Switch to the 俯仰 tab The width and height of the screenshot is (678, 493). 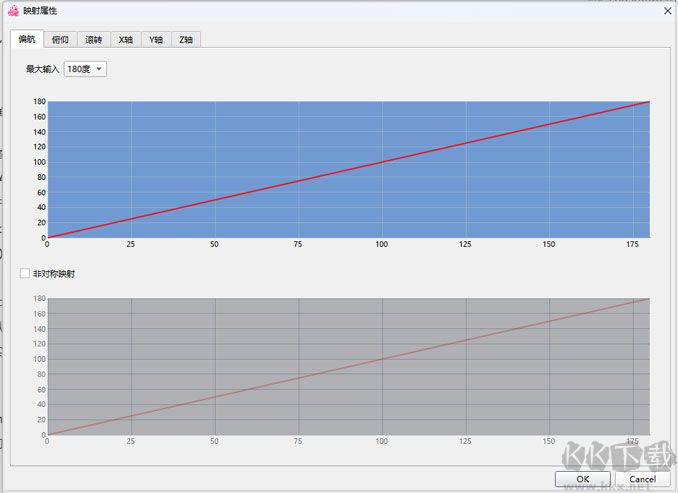[x=60, y=39]
